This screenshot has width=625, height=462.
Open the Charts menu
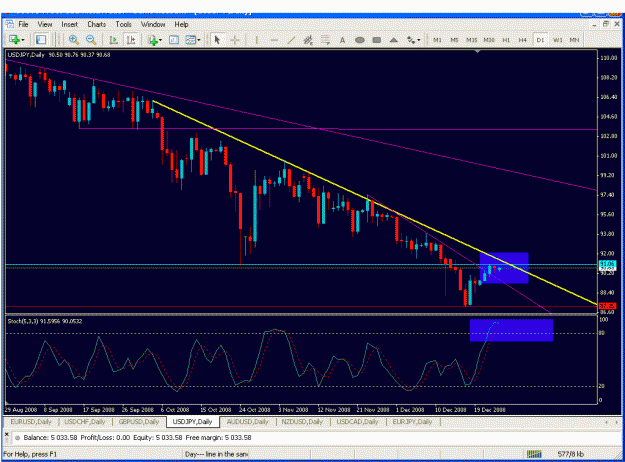click(96, 24)
